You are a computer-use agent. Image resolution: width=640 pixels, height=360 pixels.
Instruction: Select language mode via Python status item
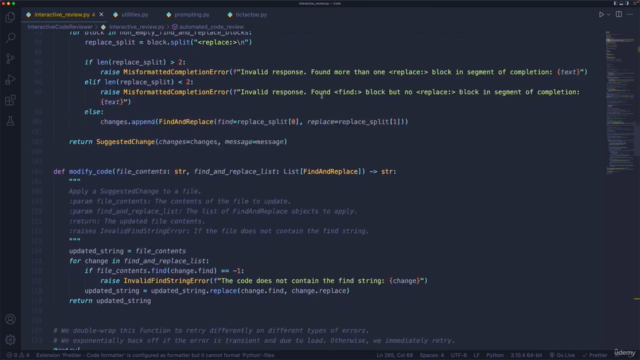pyautogui.click(x=495, y=355)
